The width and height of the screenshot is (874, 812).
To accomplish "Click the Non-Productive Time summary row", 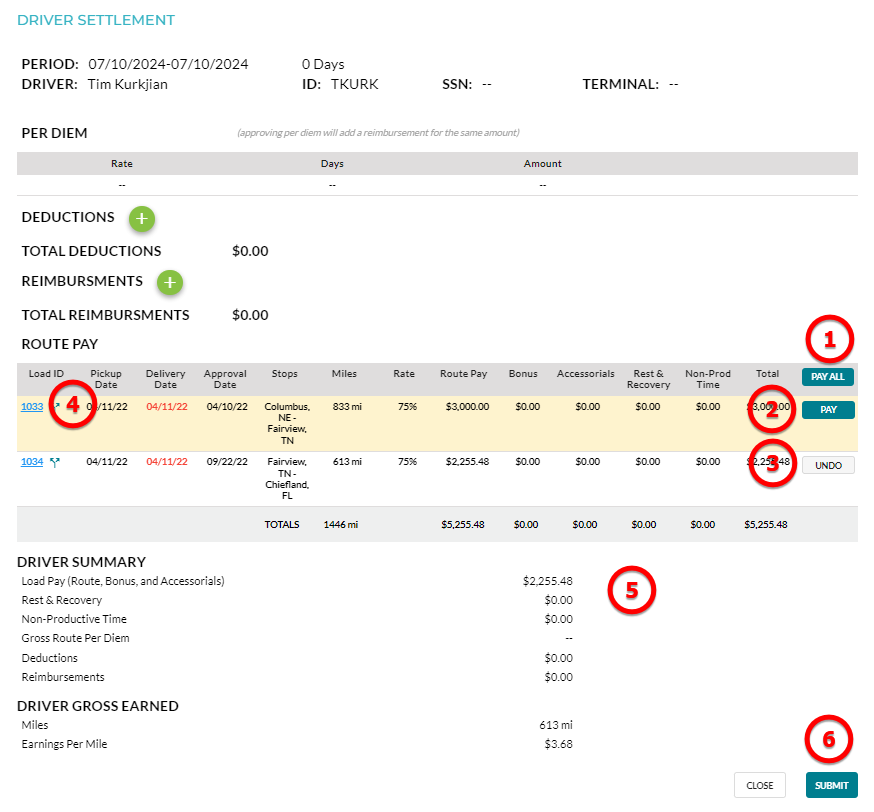I will click(297, 619).
